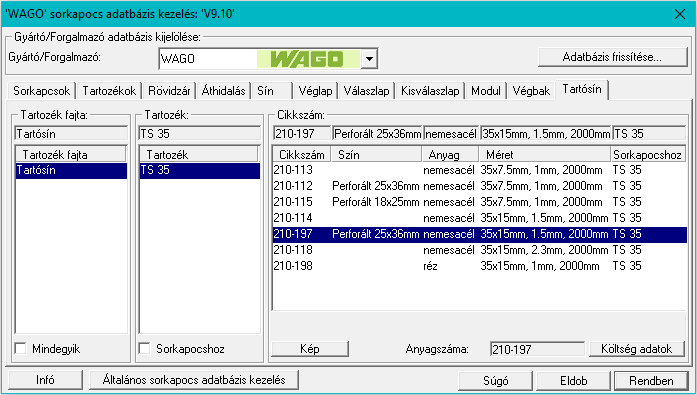This screenshot has height=395, width=697.
Task: Click the TS 35 field under Tartozék
Action: tap(200, 133)
